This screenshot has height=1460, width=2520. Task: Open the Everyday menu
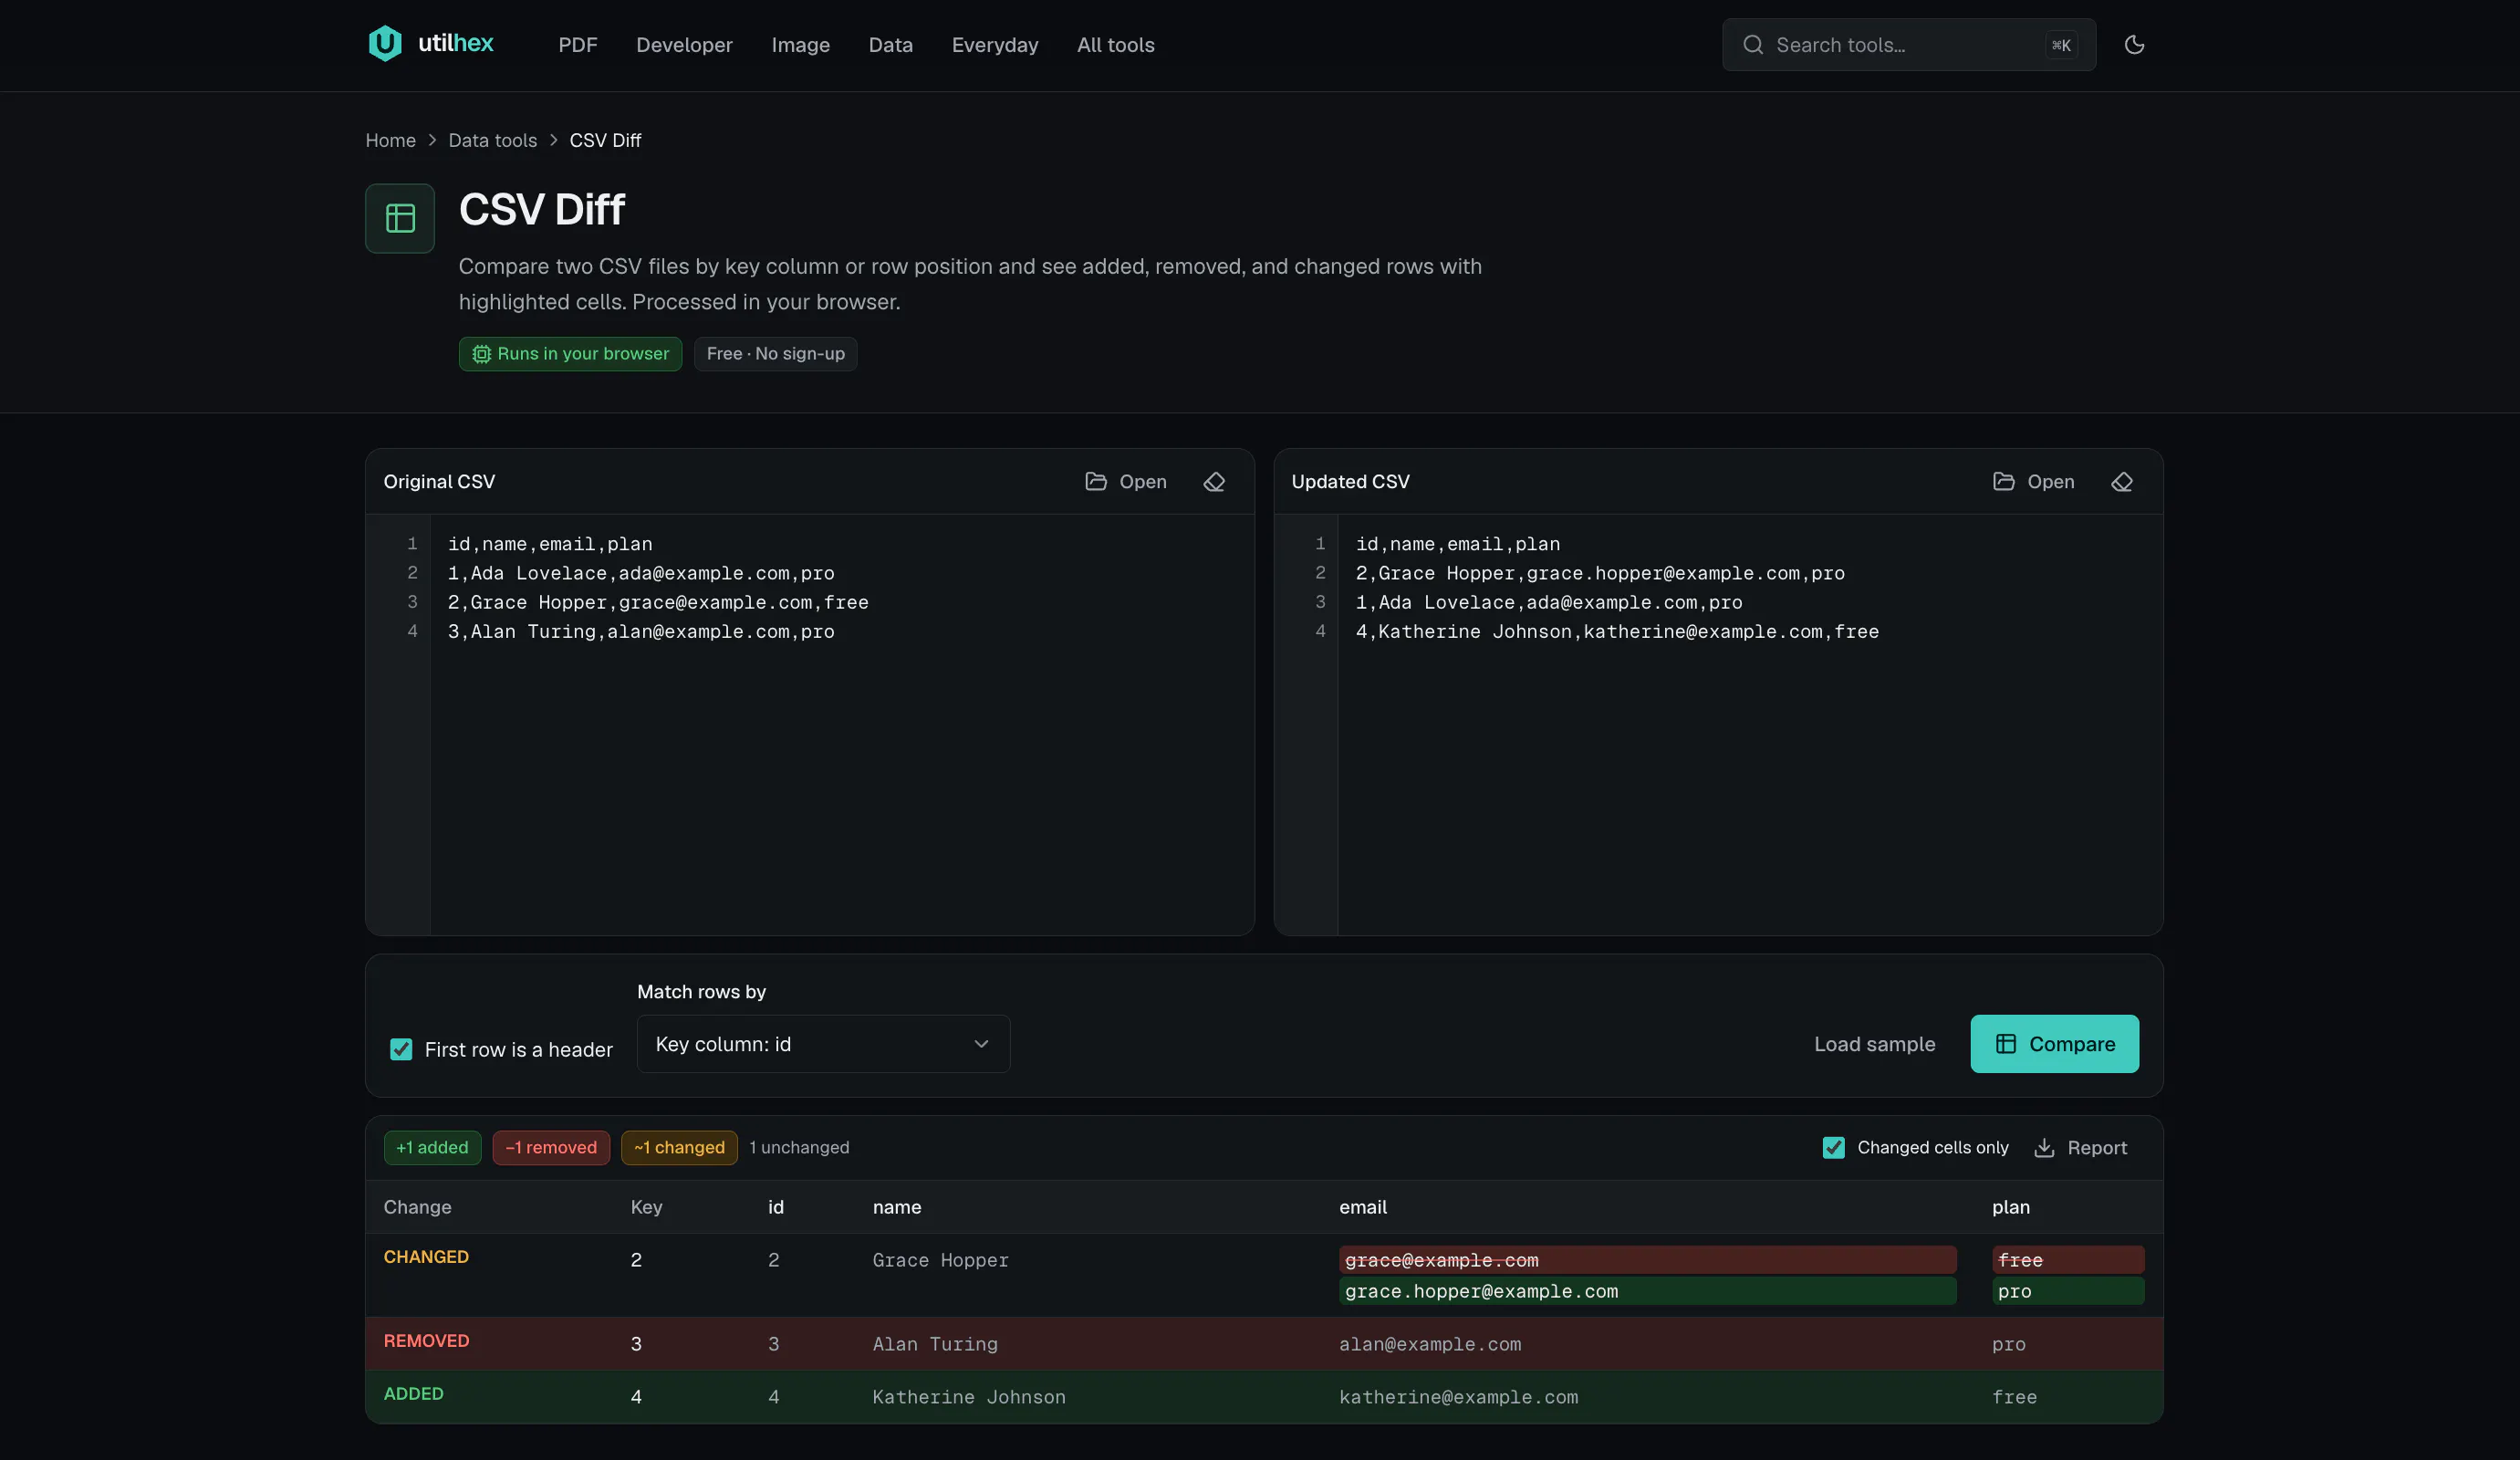coord(995,45)
